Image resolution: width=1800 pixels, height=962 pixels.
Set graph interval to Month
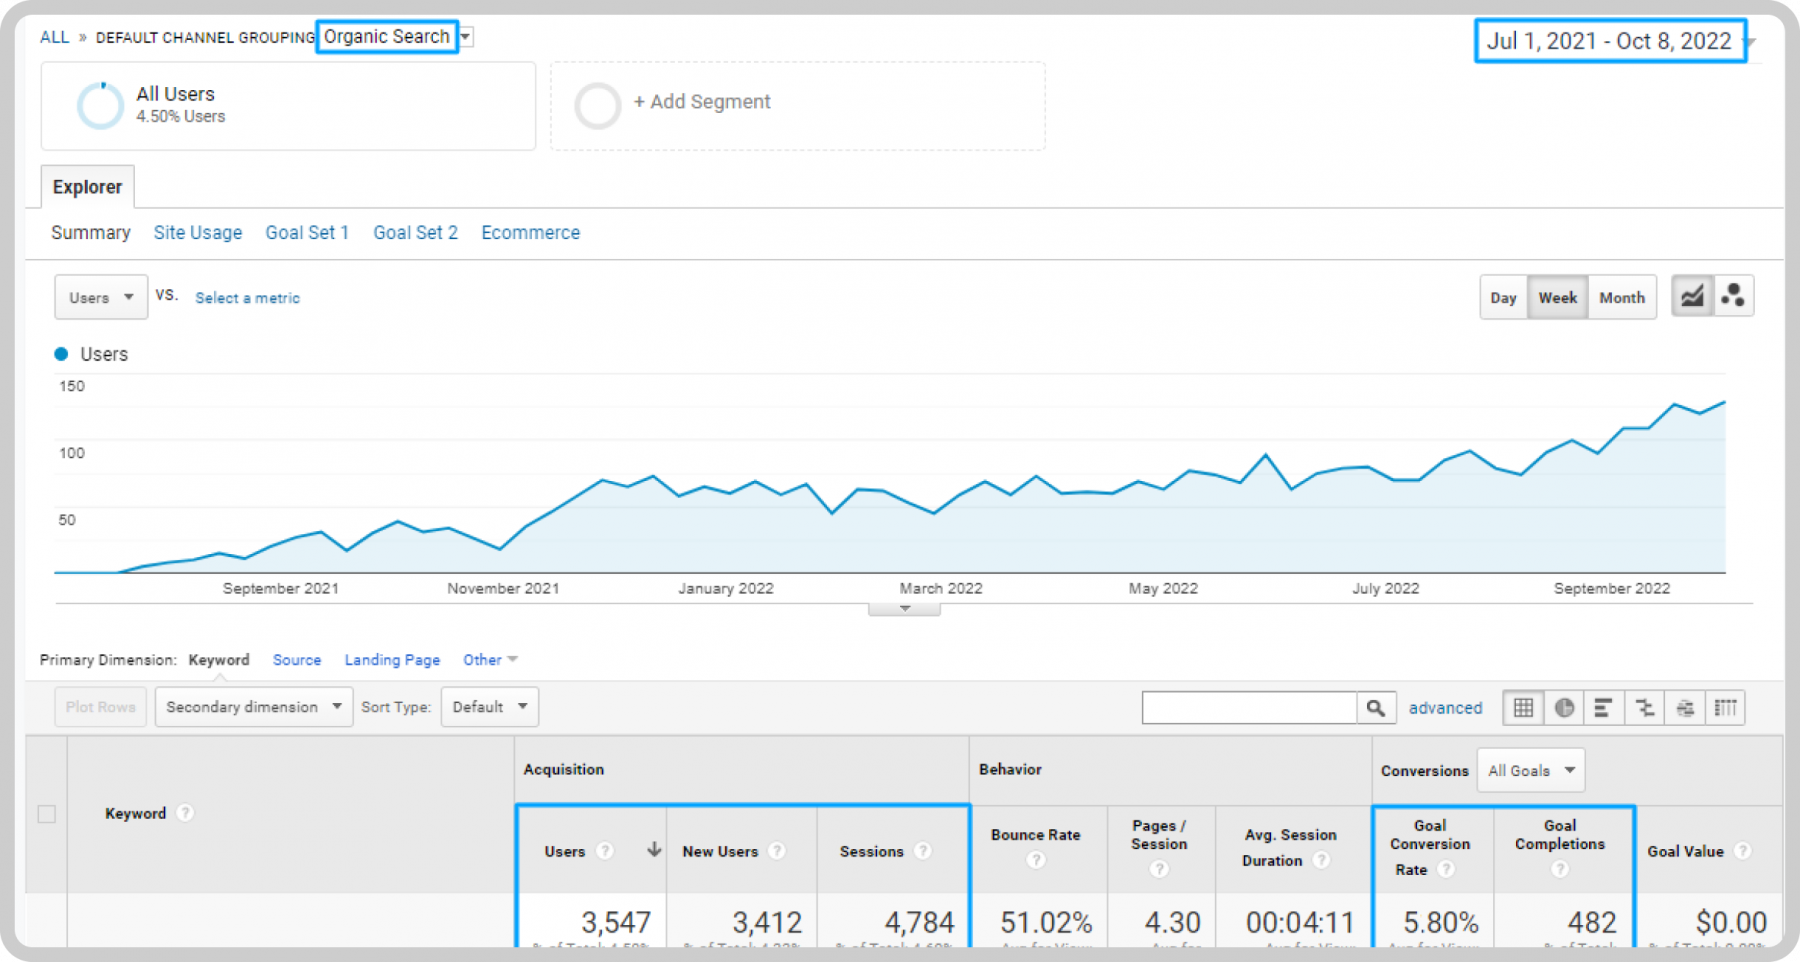click(1622, 298)
